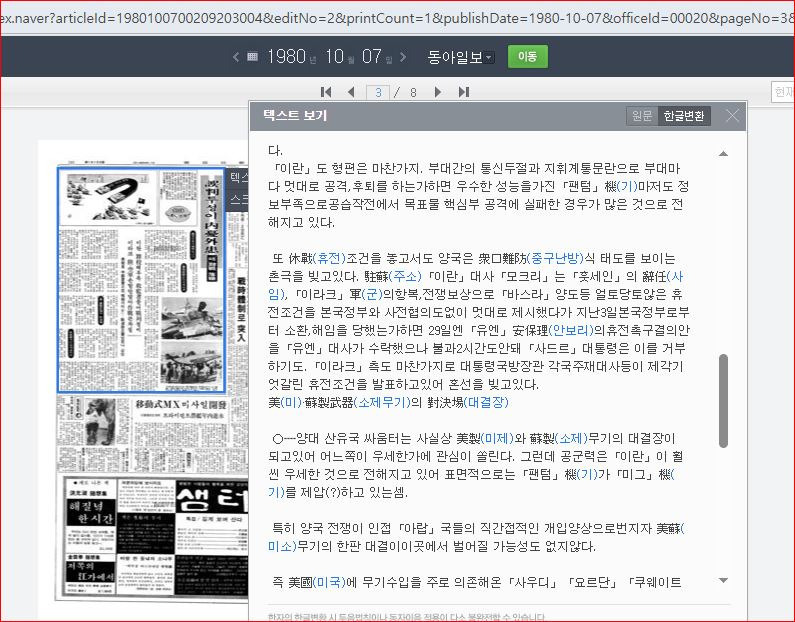Screen dimensions: 795x622
Task: Click the 텍스트 보기 panel title
Action: [x=295, y=116]
